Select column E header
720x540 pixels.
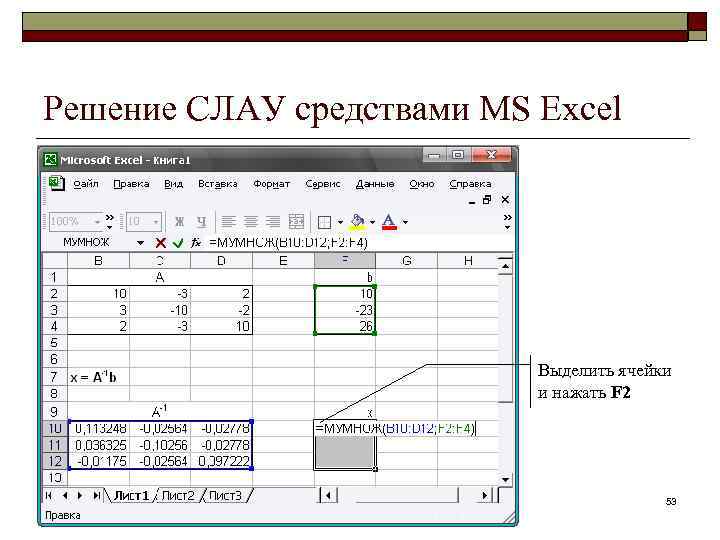click(283, 261)
